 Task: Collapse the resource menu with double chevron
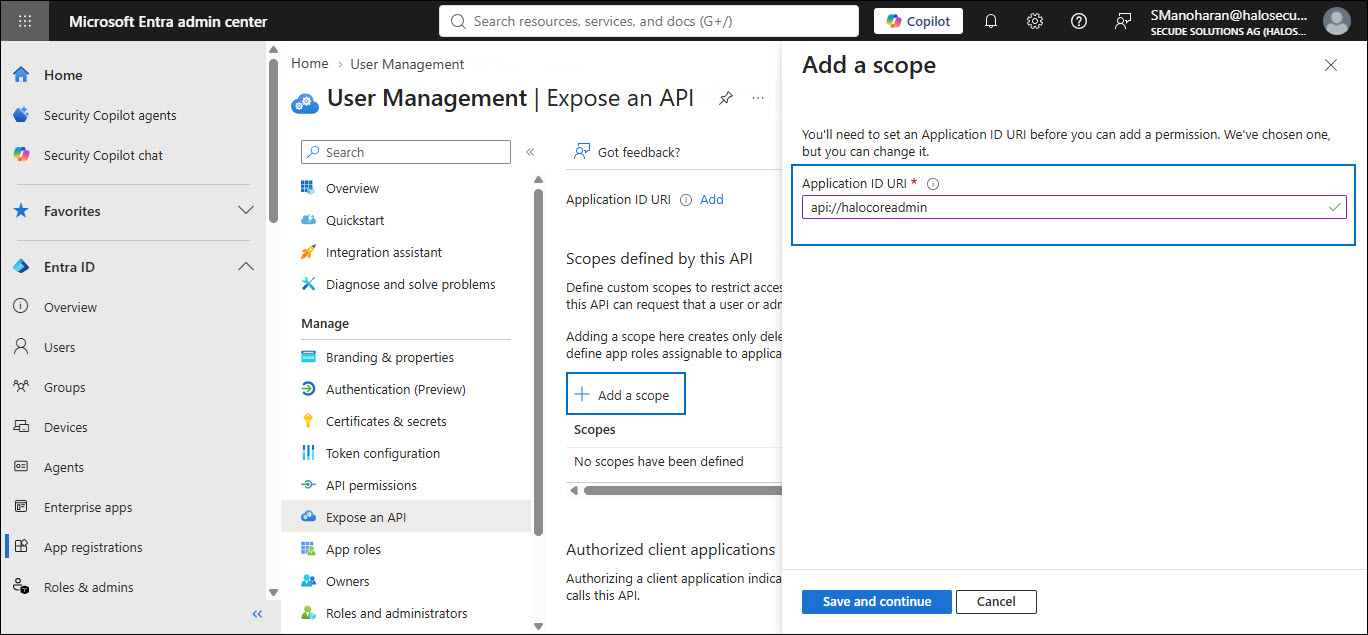[x=530, y=152]
